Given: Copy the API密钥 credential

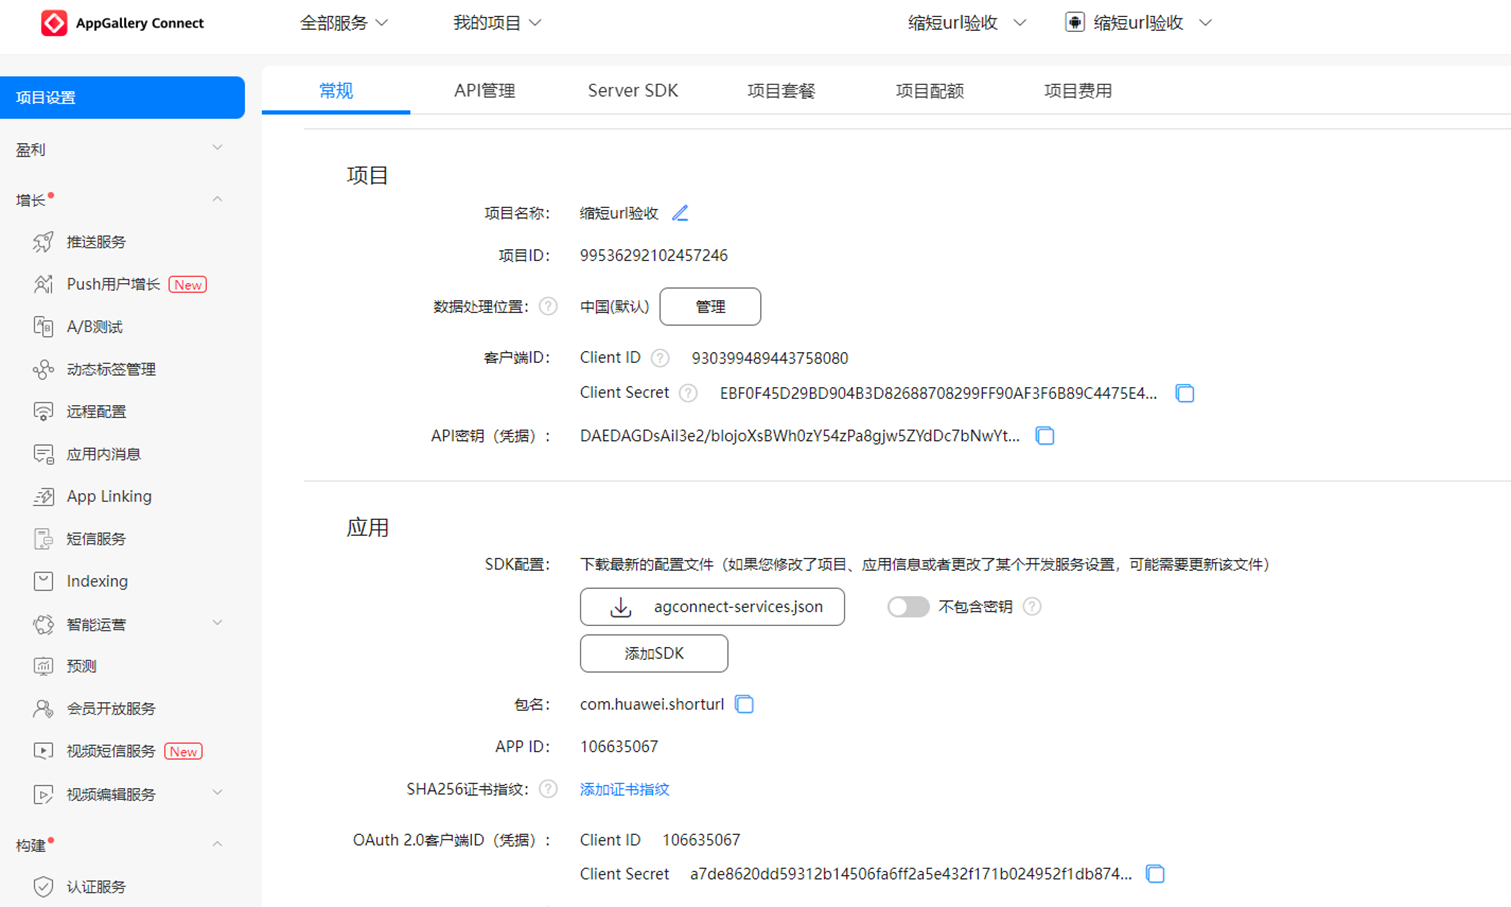Looking at the screenshot, I should [x=1045, y=435].
